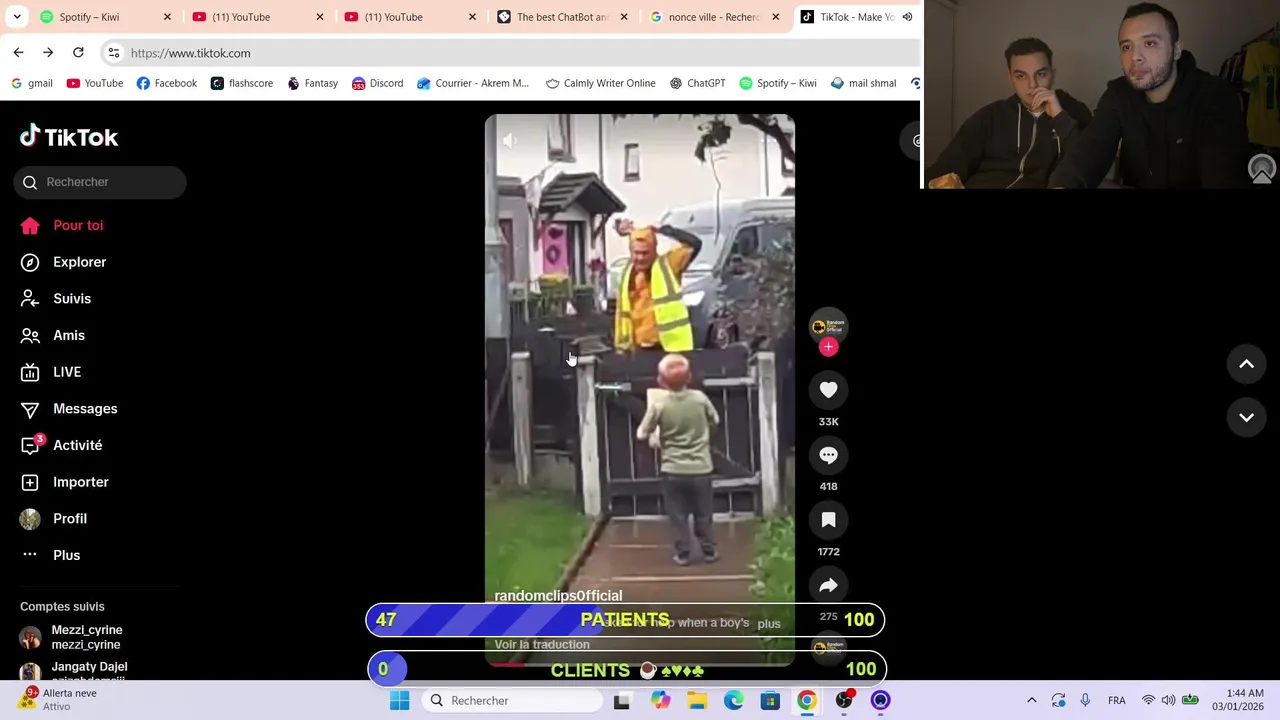Open the Facebook bookmark
The height and width of the screenshot is (720, 1280).
(x=167, y=83)
